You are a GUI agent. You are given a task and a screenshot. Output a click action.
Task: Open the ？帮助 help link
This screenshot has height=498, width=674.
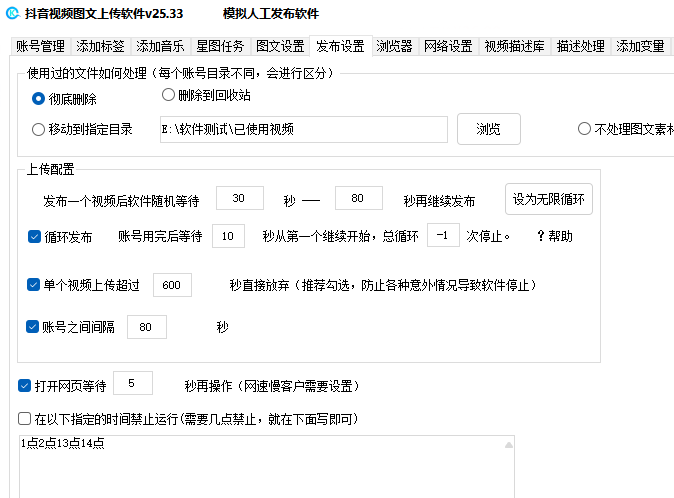click(555, 237)
